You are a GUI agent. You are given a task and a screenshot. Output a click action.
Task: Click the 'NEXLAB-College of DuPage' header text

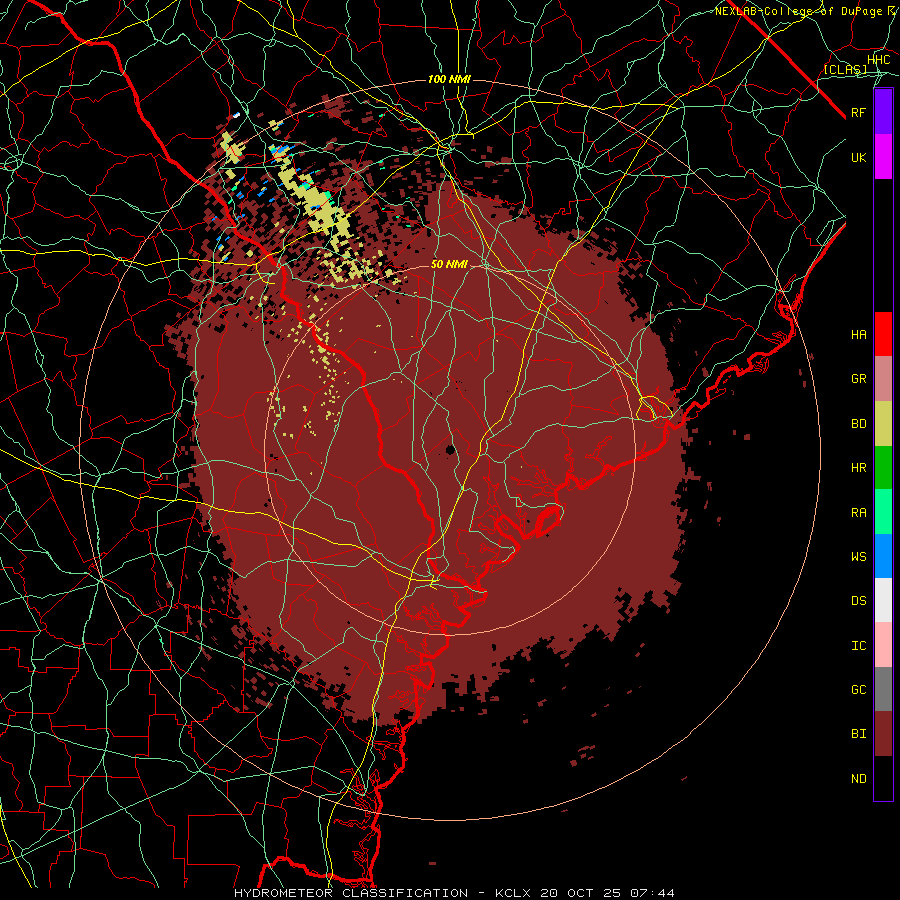800,11
